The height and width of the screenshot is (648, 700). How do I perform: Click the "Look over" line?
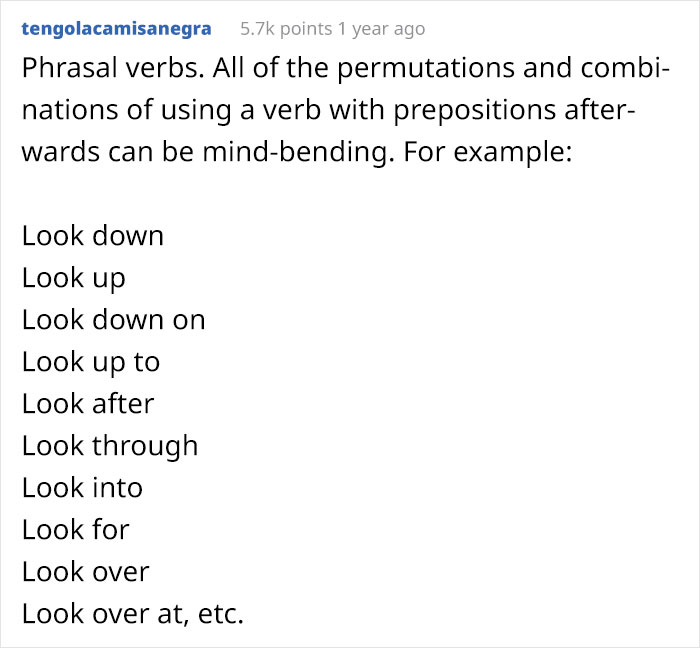[x=86, y=572]
